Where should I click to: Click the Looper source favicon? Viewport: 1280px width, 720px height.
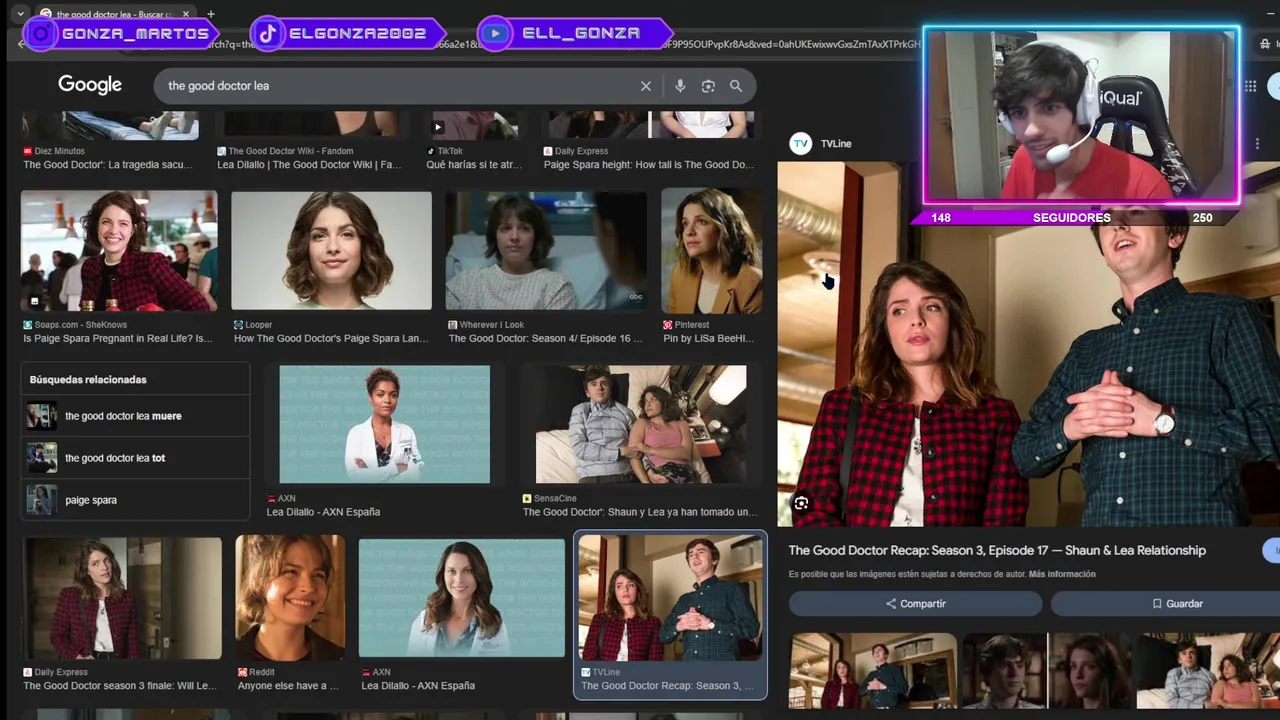click(238, 325)
